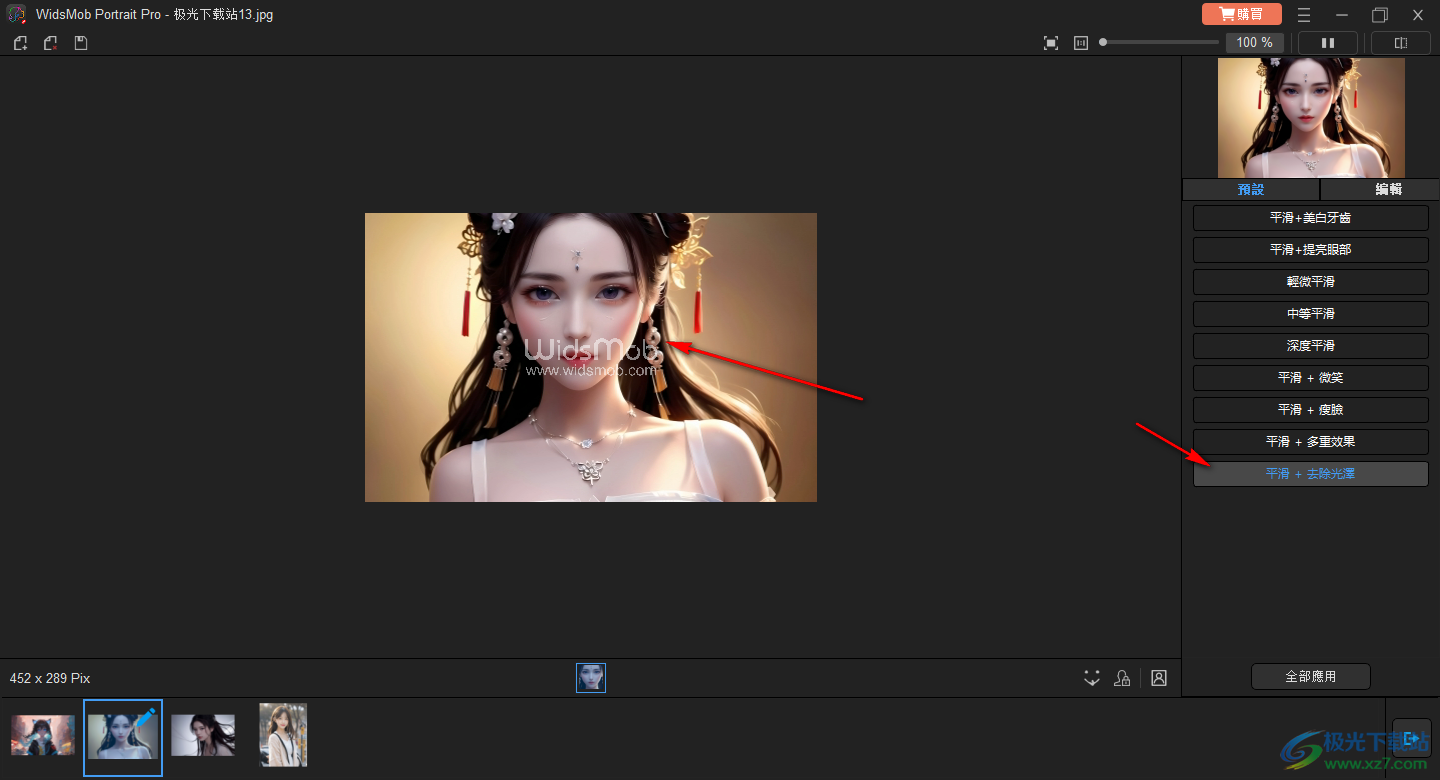Click the first import photo icon
This screenshot has width=1440, height=780.
tap(20, 43)
